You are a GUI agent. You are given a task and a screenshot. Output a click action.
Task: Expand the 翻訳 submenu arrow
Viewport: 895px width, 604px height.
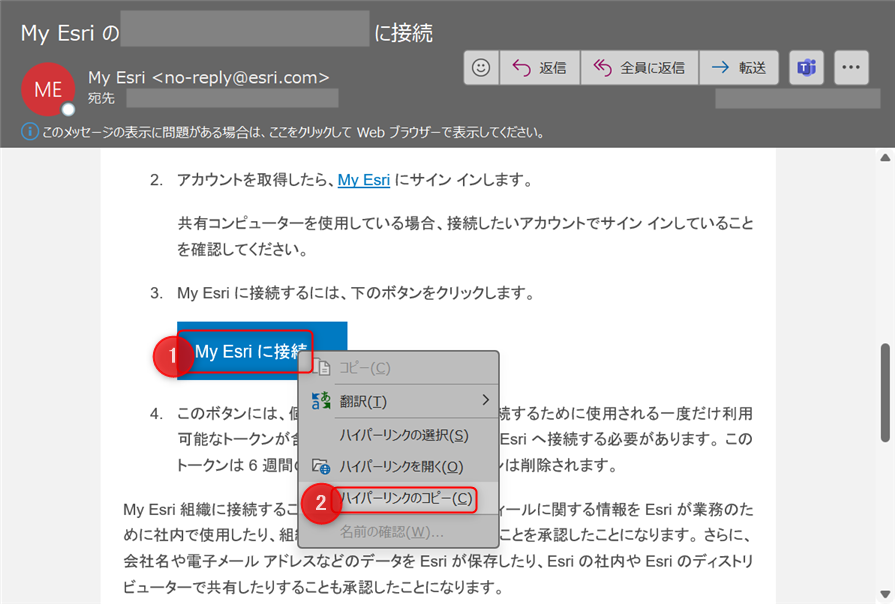pos(486,400)
